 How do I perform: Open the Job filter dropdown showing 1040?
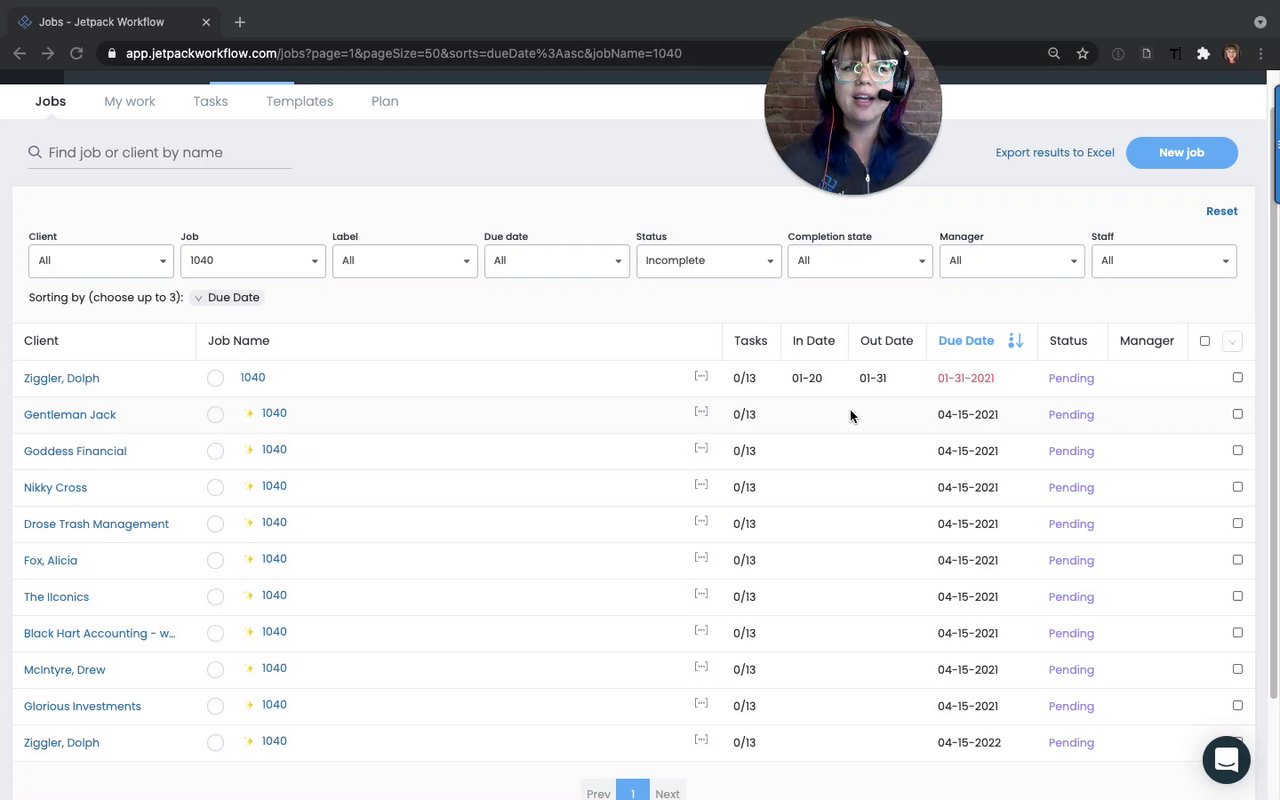point(253,261)
